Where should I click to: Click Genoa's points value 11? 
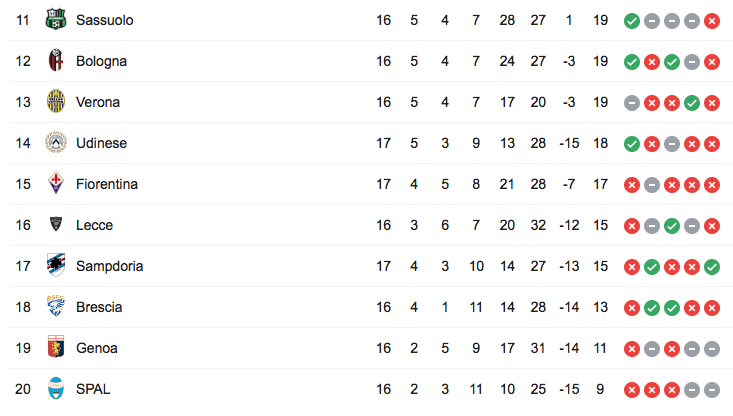coord(600,348)
